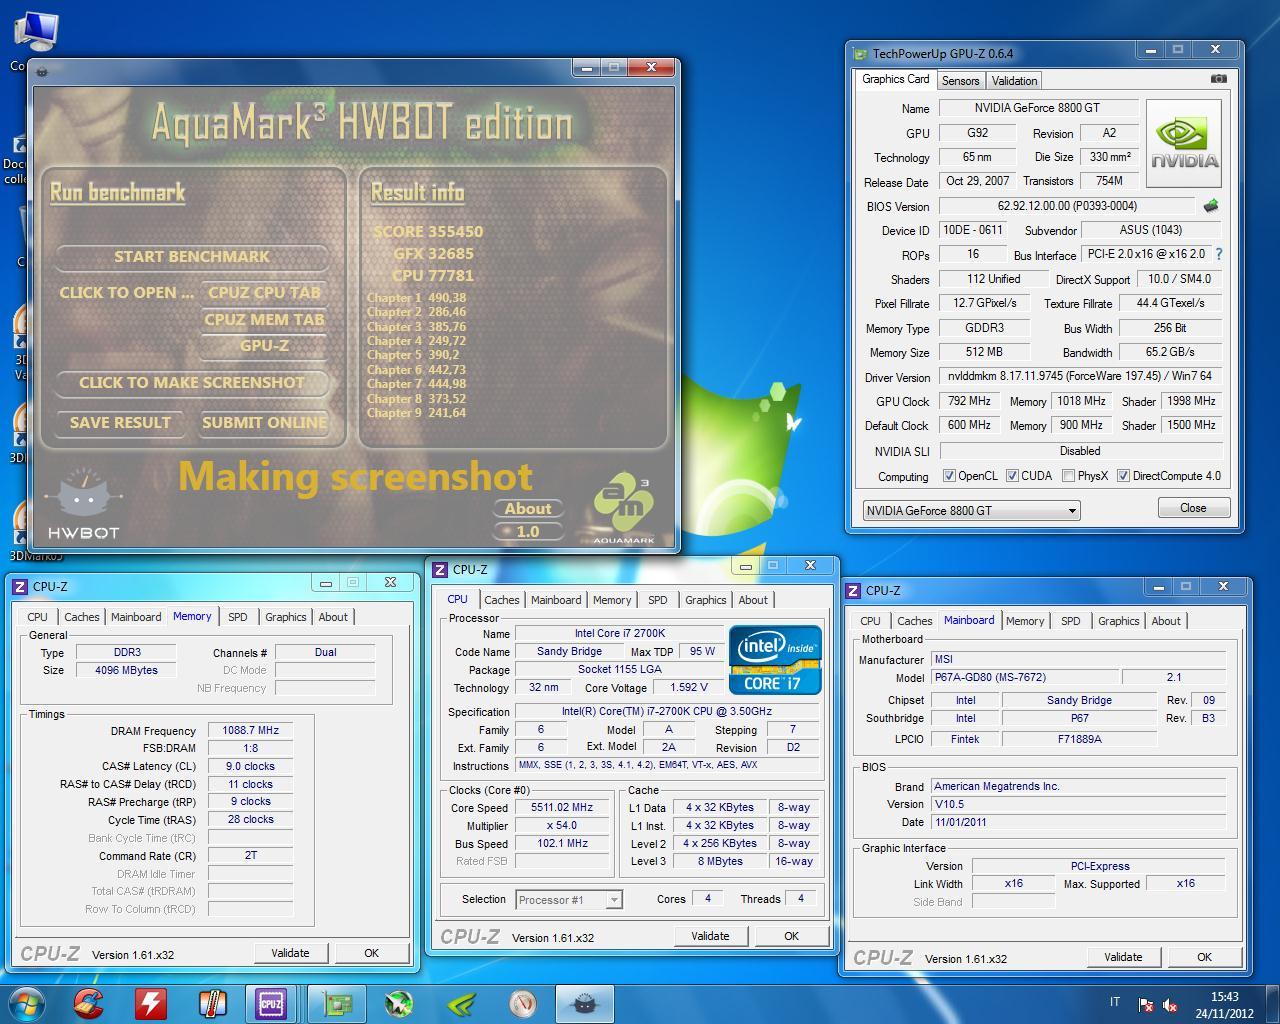1280x1024 pixels.
Task: Click the red lightning bolt taskbar icon
Action: click(150, 1003)
